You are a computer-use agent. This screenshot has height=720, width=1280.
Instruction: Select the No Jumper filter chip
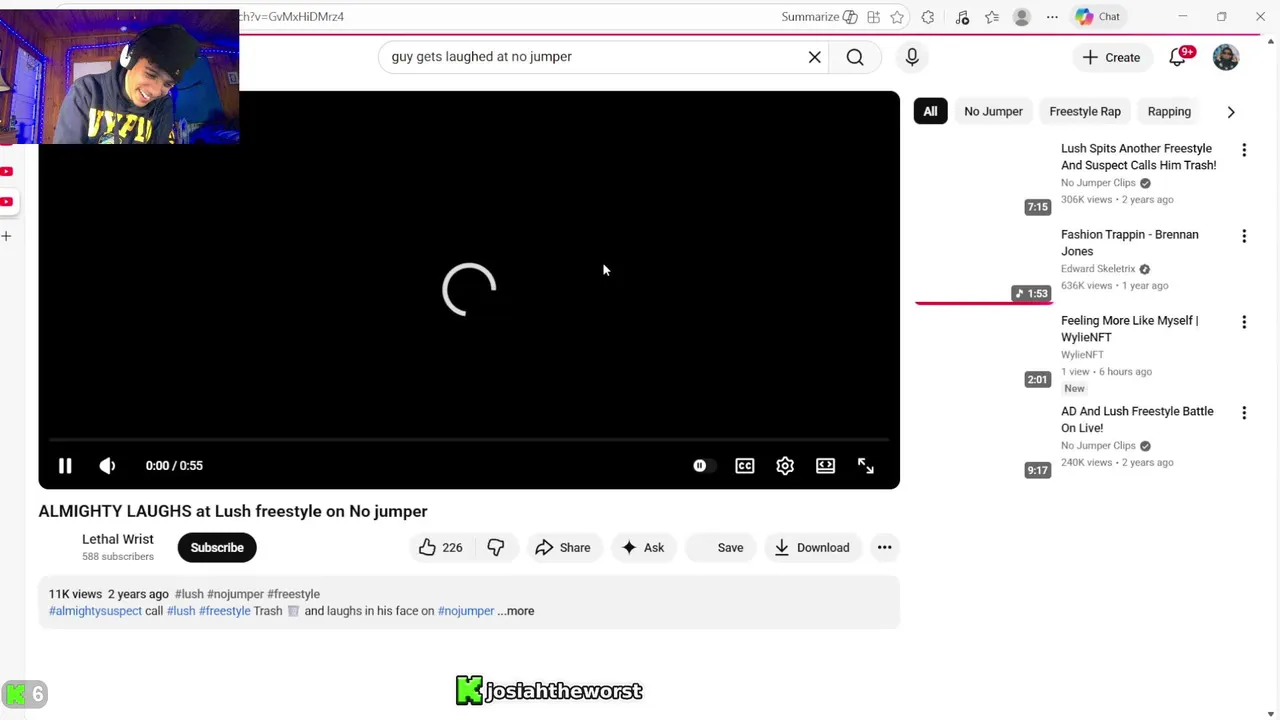993,111
